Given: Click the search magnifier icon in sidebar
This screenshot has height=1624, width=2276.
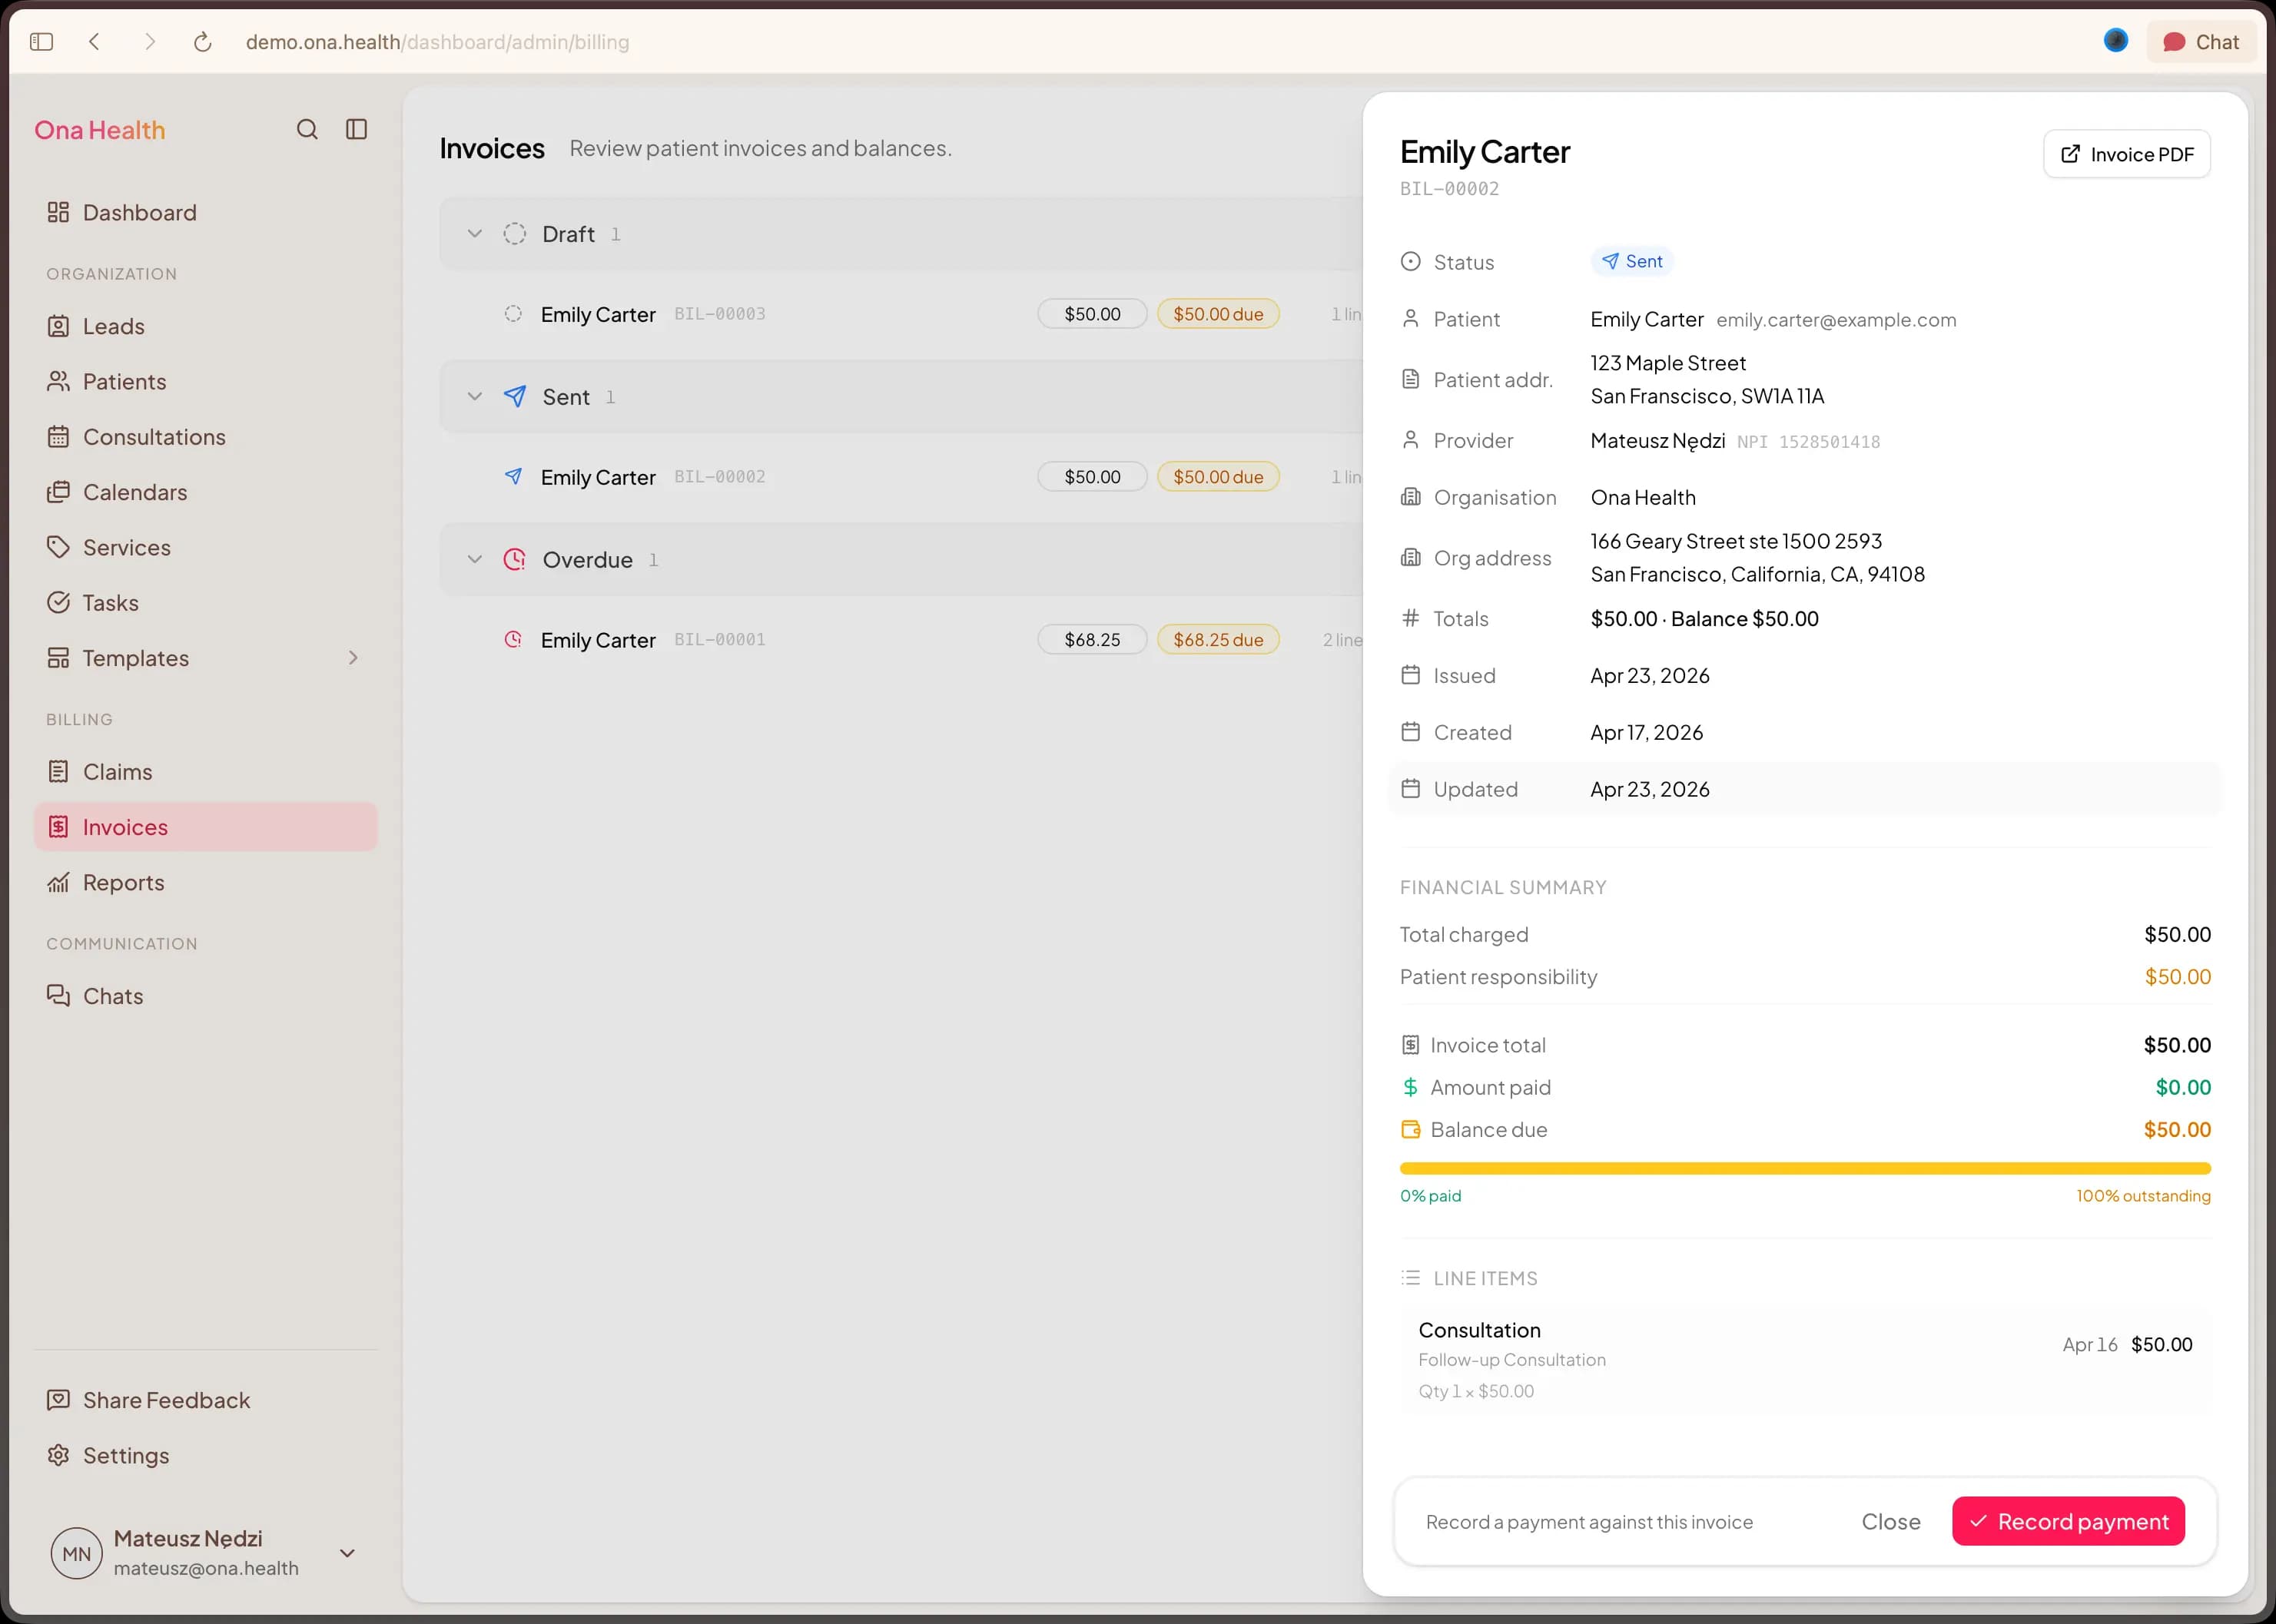Looking at the screenshot, I should point(307,129).
